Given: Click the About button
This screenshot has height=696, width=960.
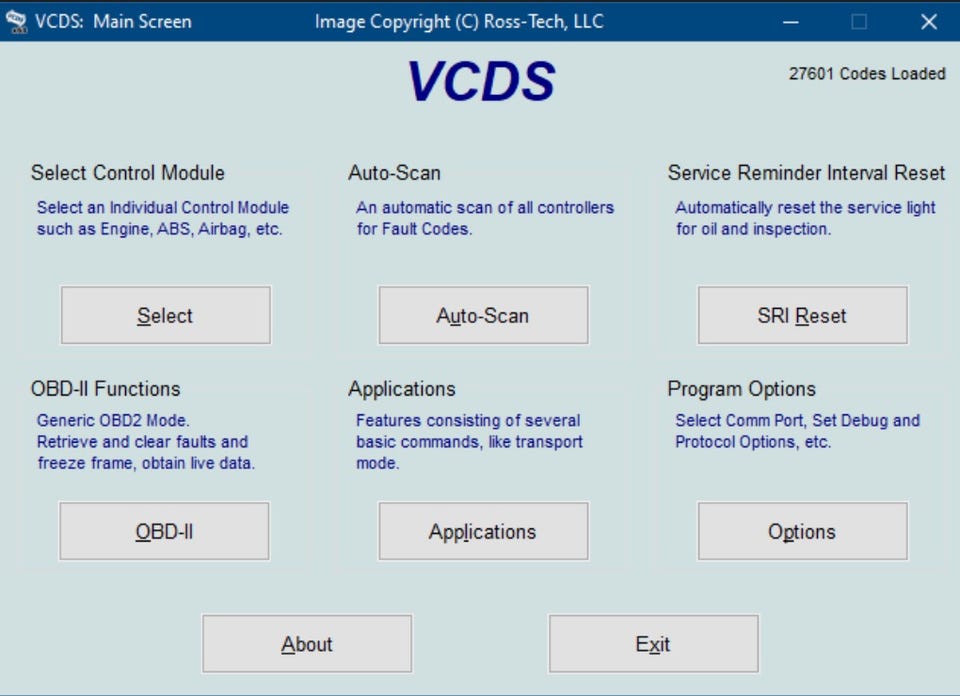Looking at the screenshot, I should [307, 644].
